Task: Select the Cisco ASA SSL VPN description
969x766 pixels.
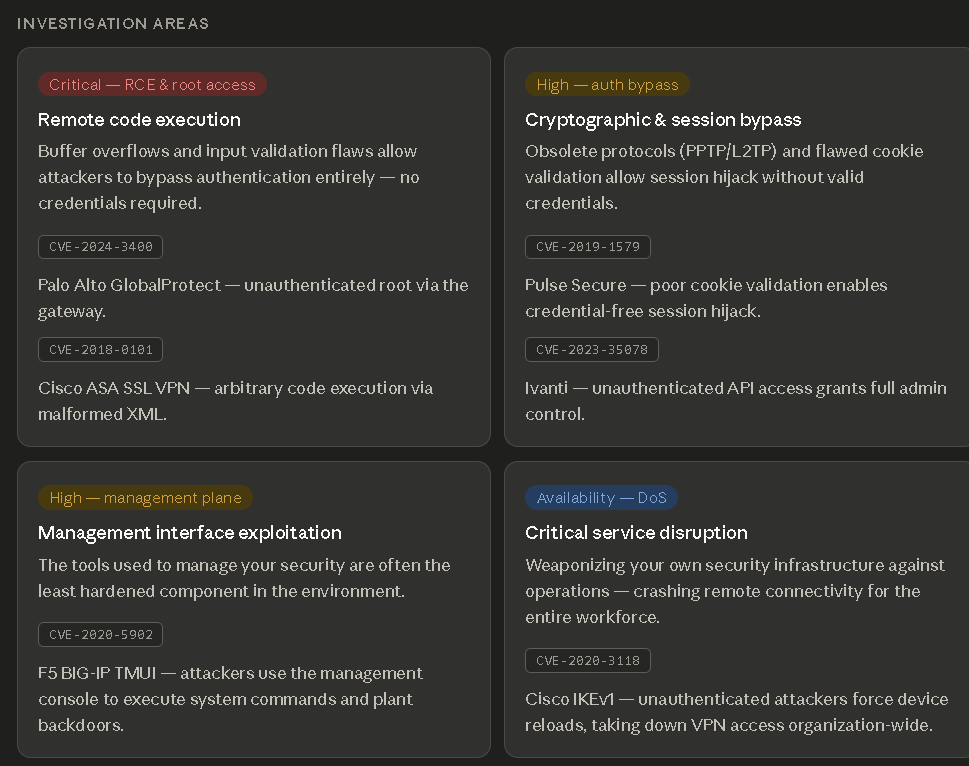Action: click(x=235, y=401)
